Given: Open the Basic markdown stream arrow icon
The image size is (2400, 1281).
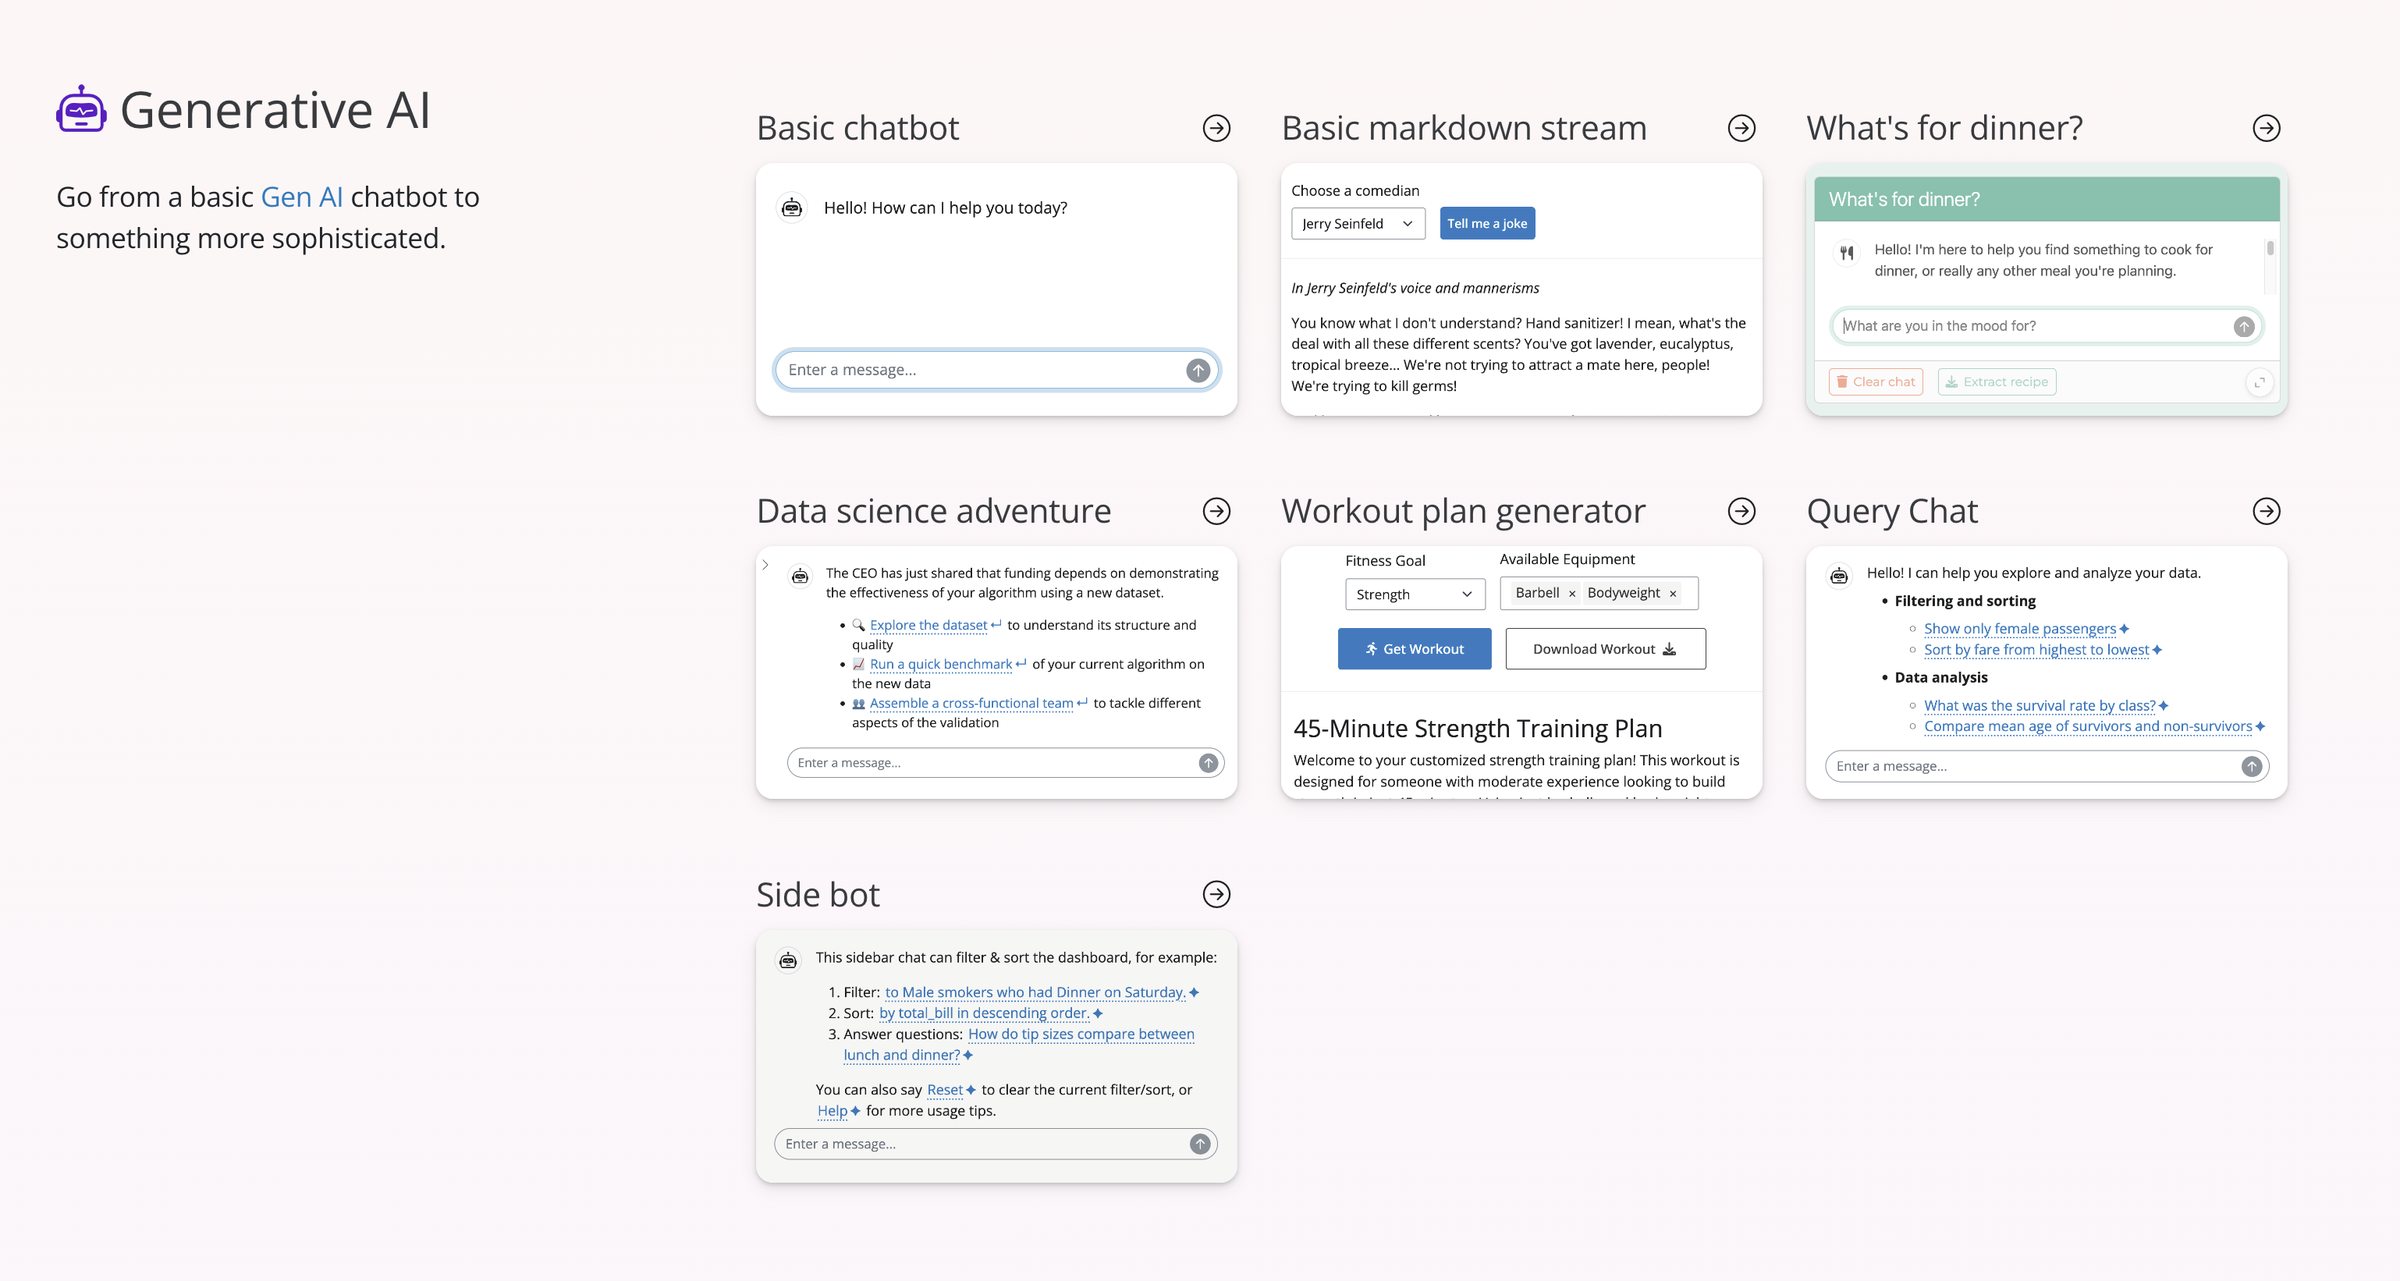Looking at the screenshot, I should pos(1742,128).
